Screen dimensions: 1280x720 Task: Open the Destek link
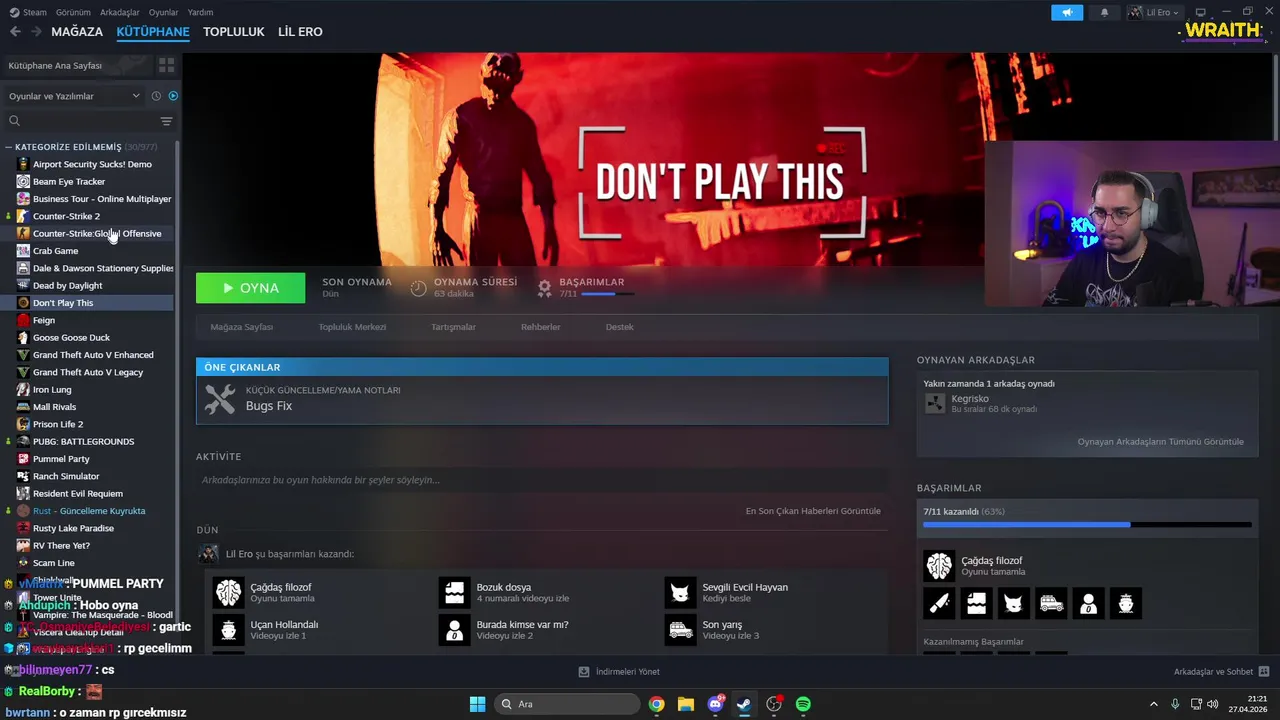coord(619,327)
